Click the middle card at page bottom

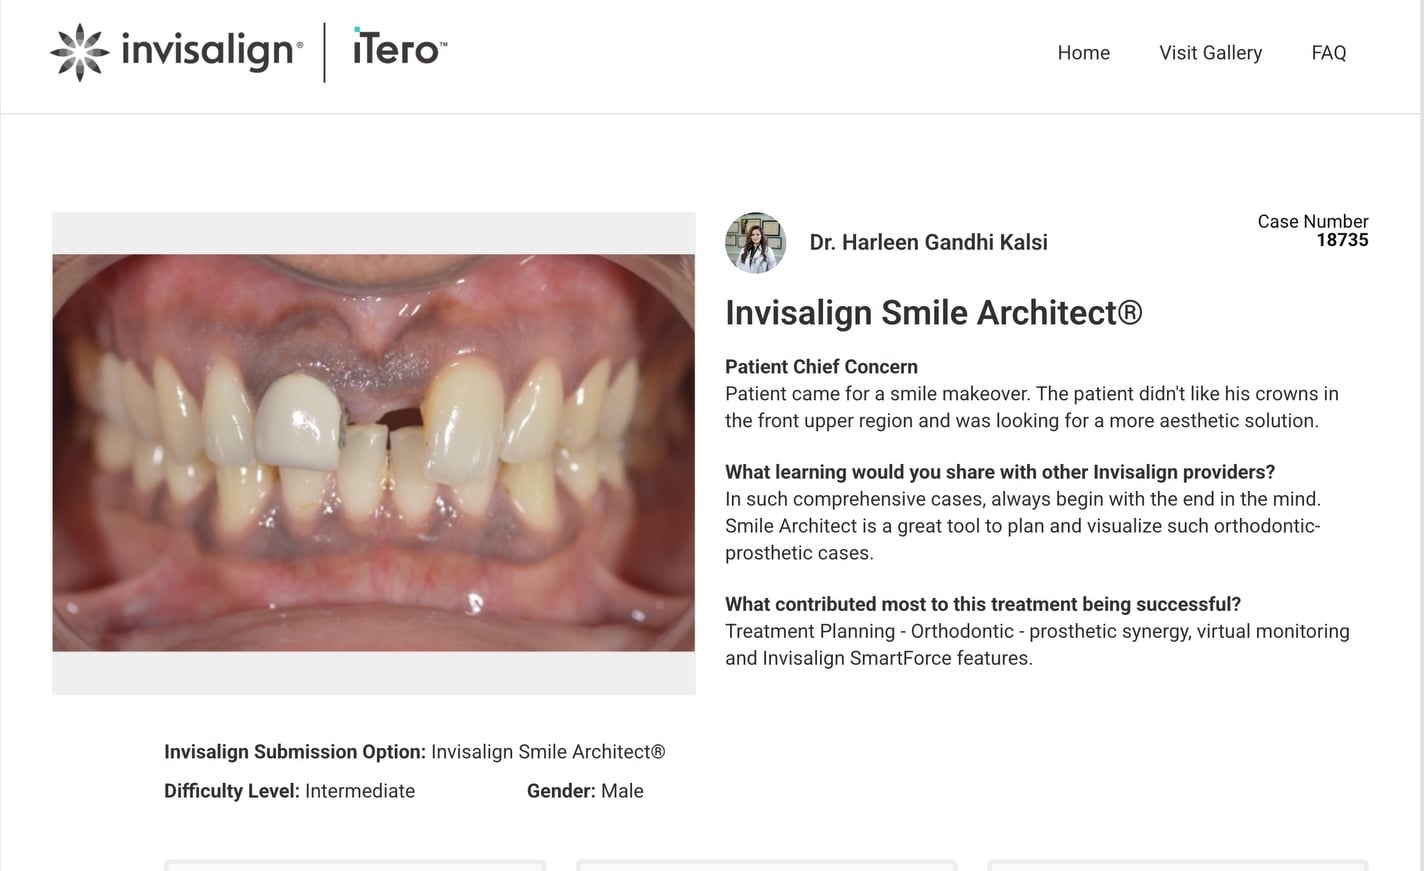click(766, 865)
